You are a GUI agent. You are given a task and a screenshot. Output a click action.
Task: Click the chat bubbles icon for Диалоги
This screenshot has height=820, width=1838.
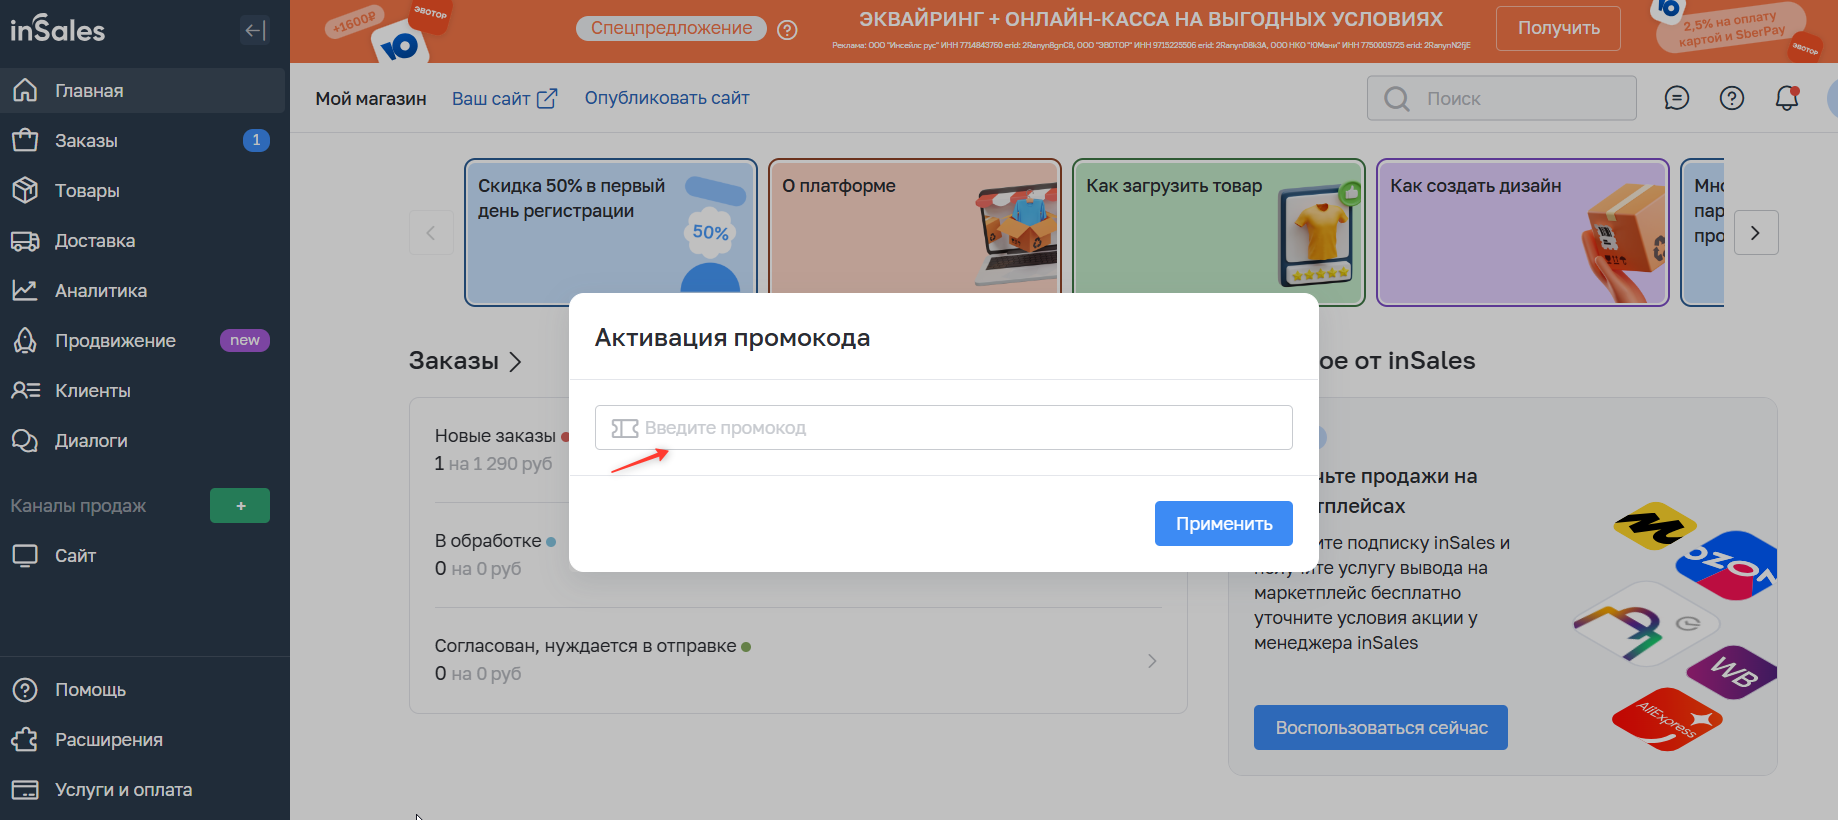[25, 440]
